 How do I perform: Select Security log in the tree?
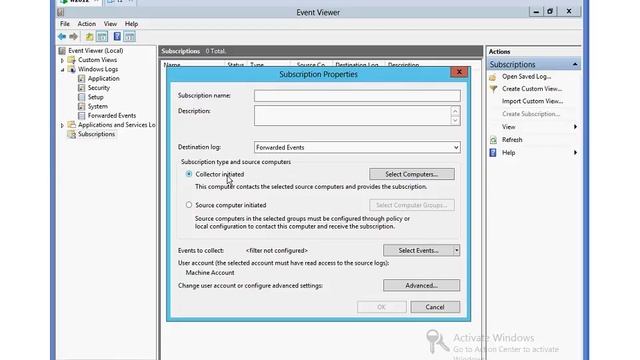99,88
